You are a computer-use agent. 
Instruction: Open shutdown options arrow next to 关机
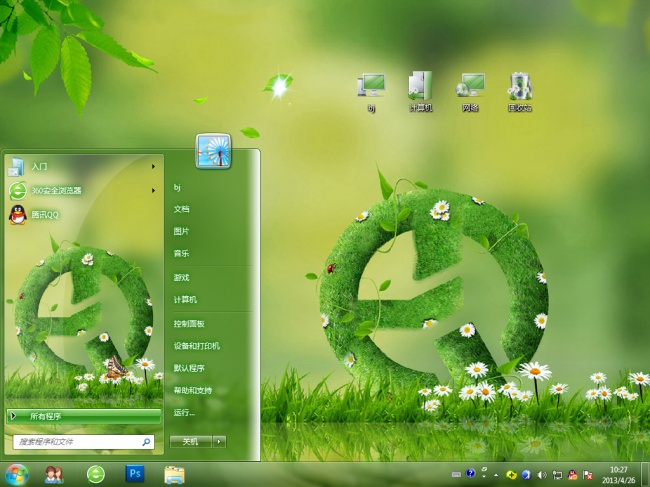pyautogui.click(x=219, y=441)
